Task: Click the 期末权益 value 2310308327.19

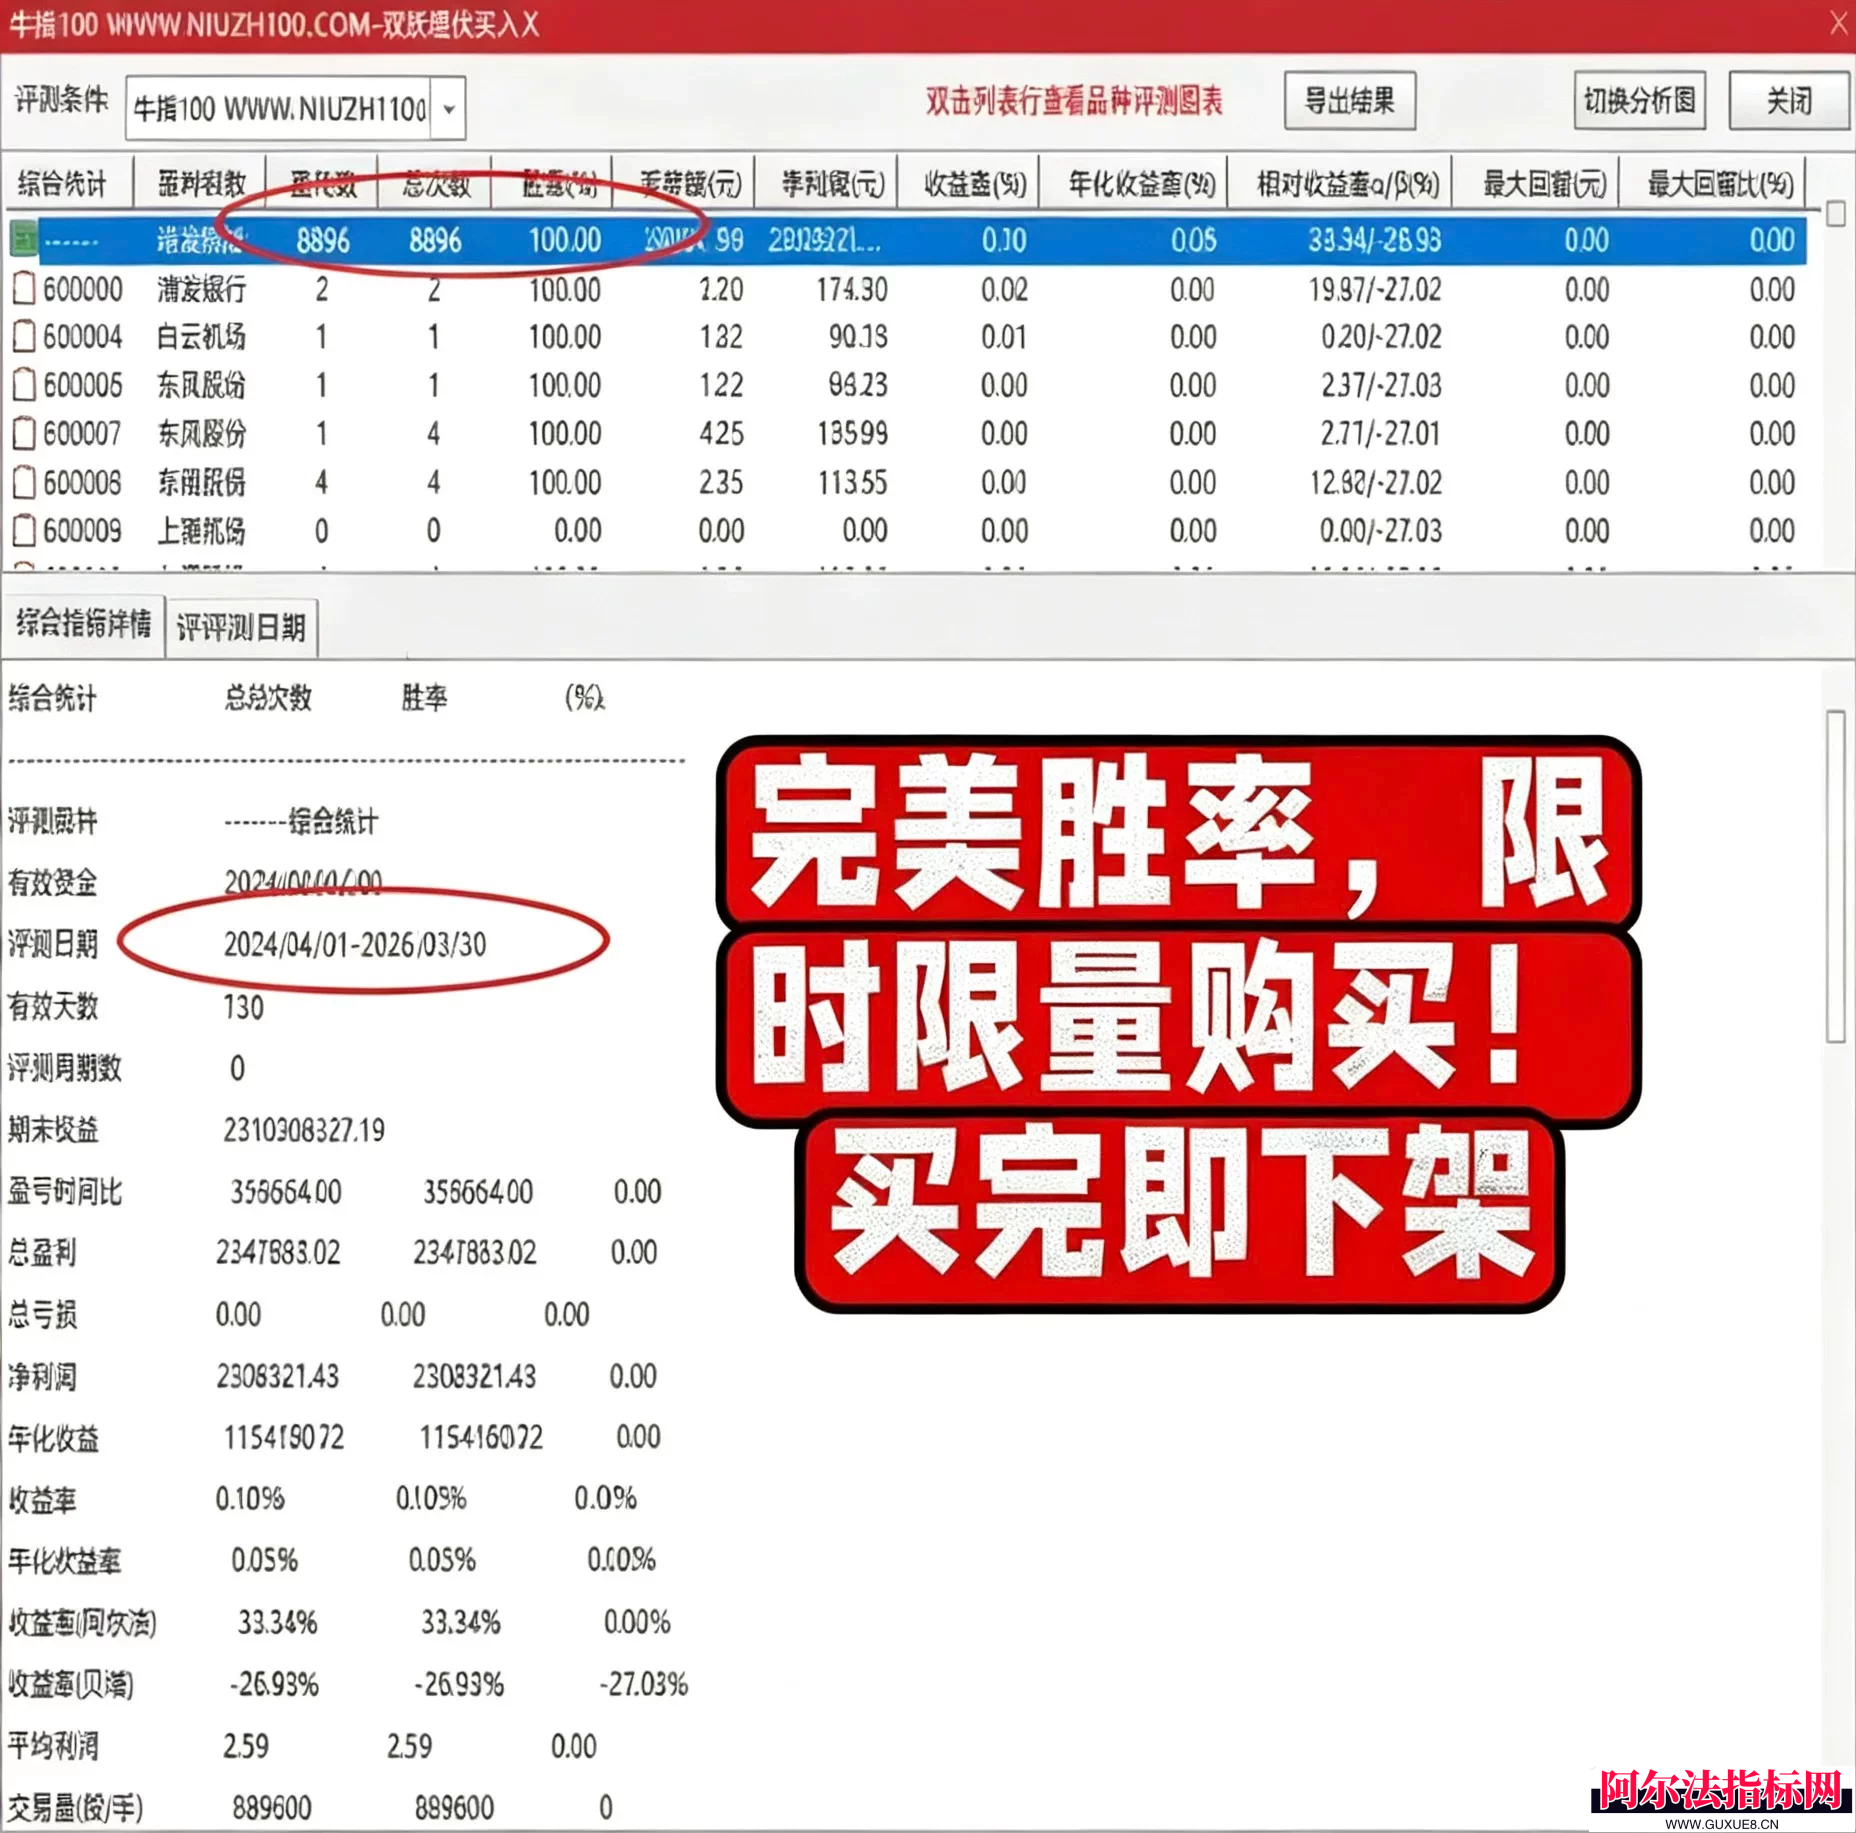Action: (x=304, y=1130)
